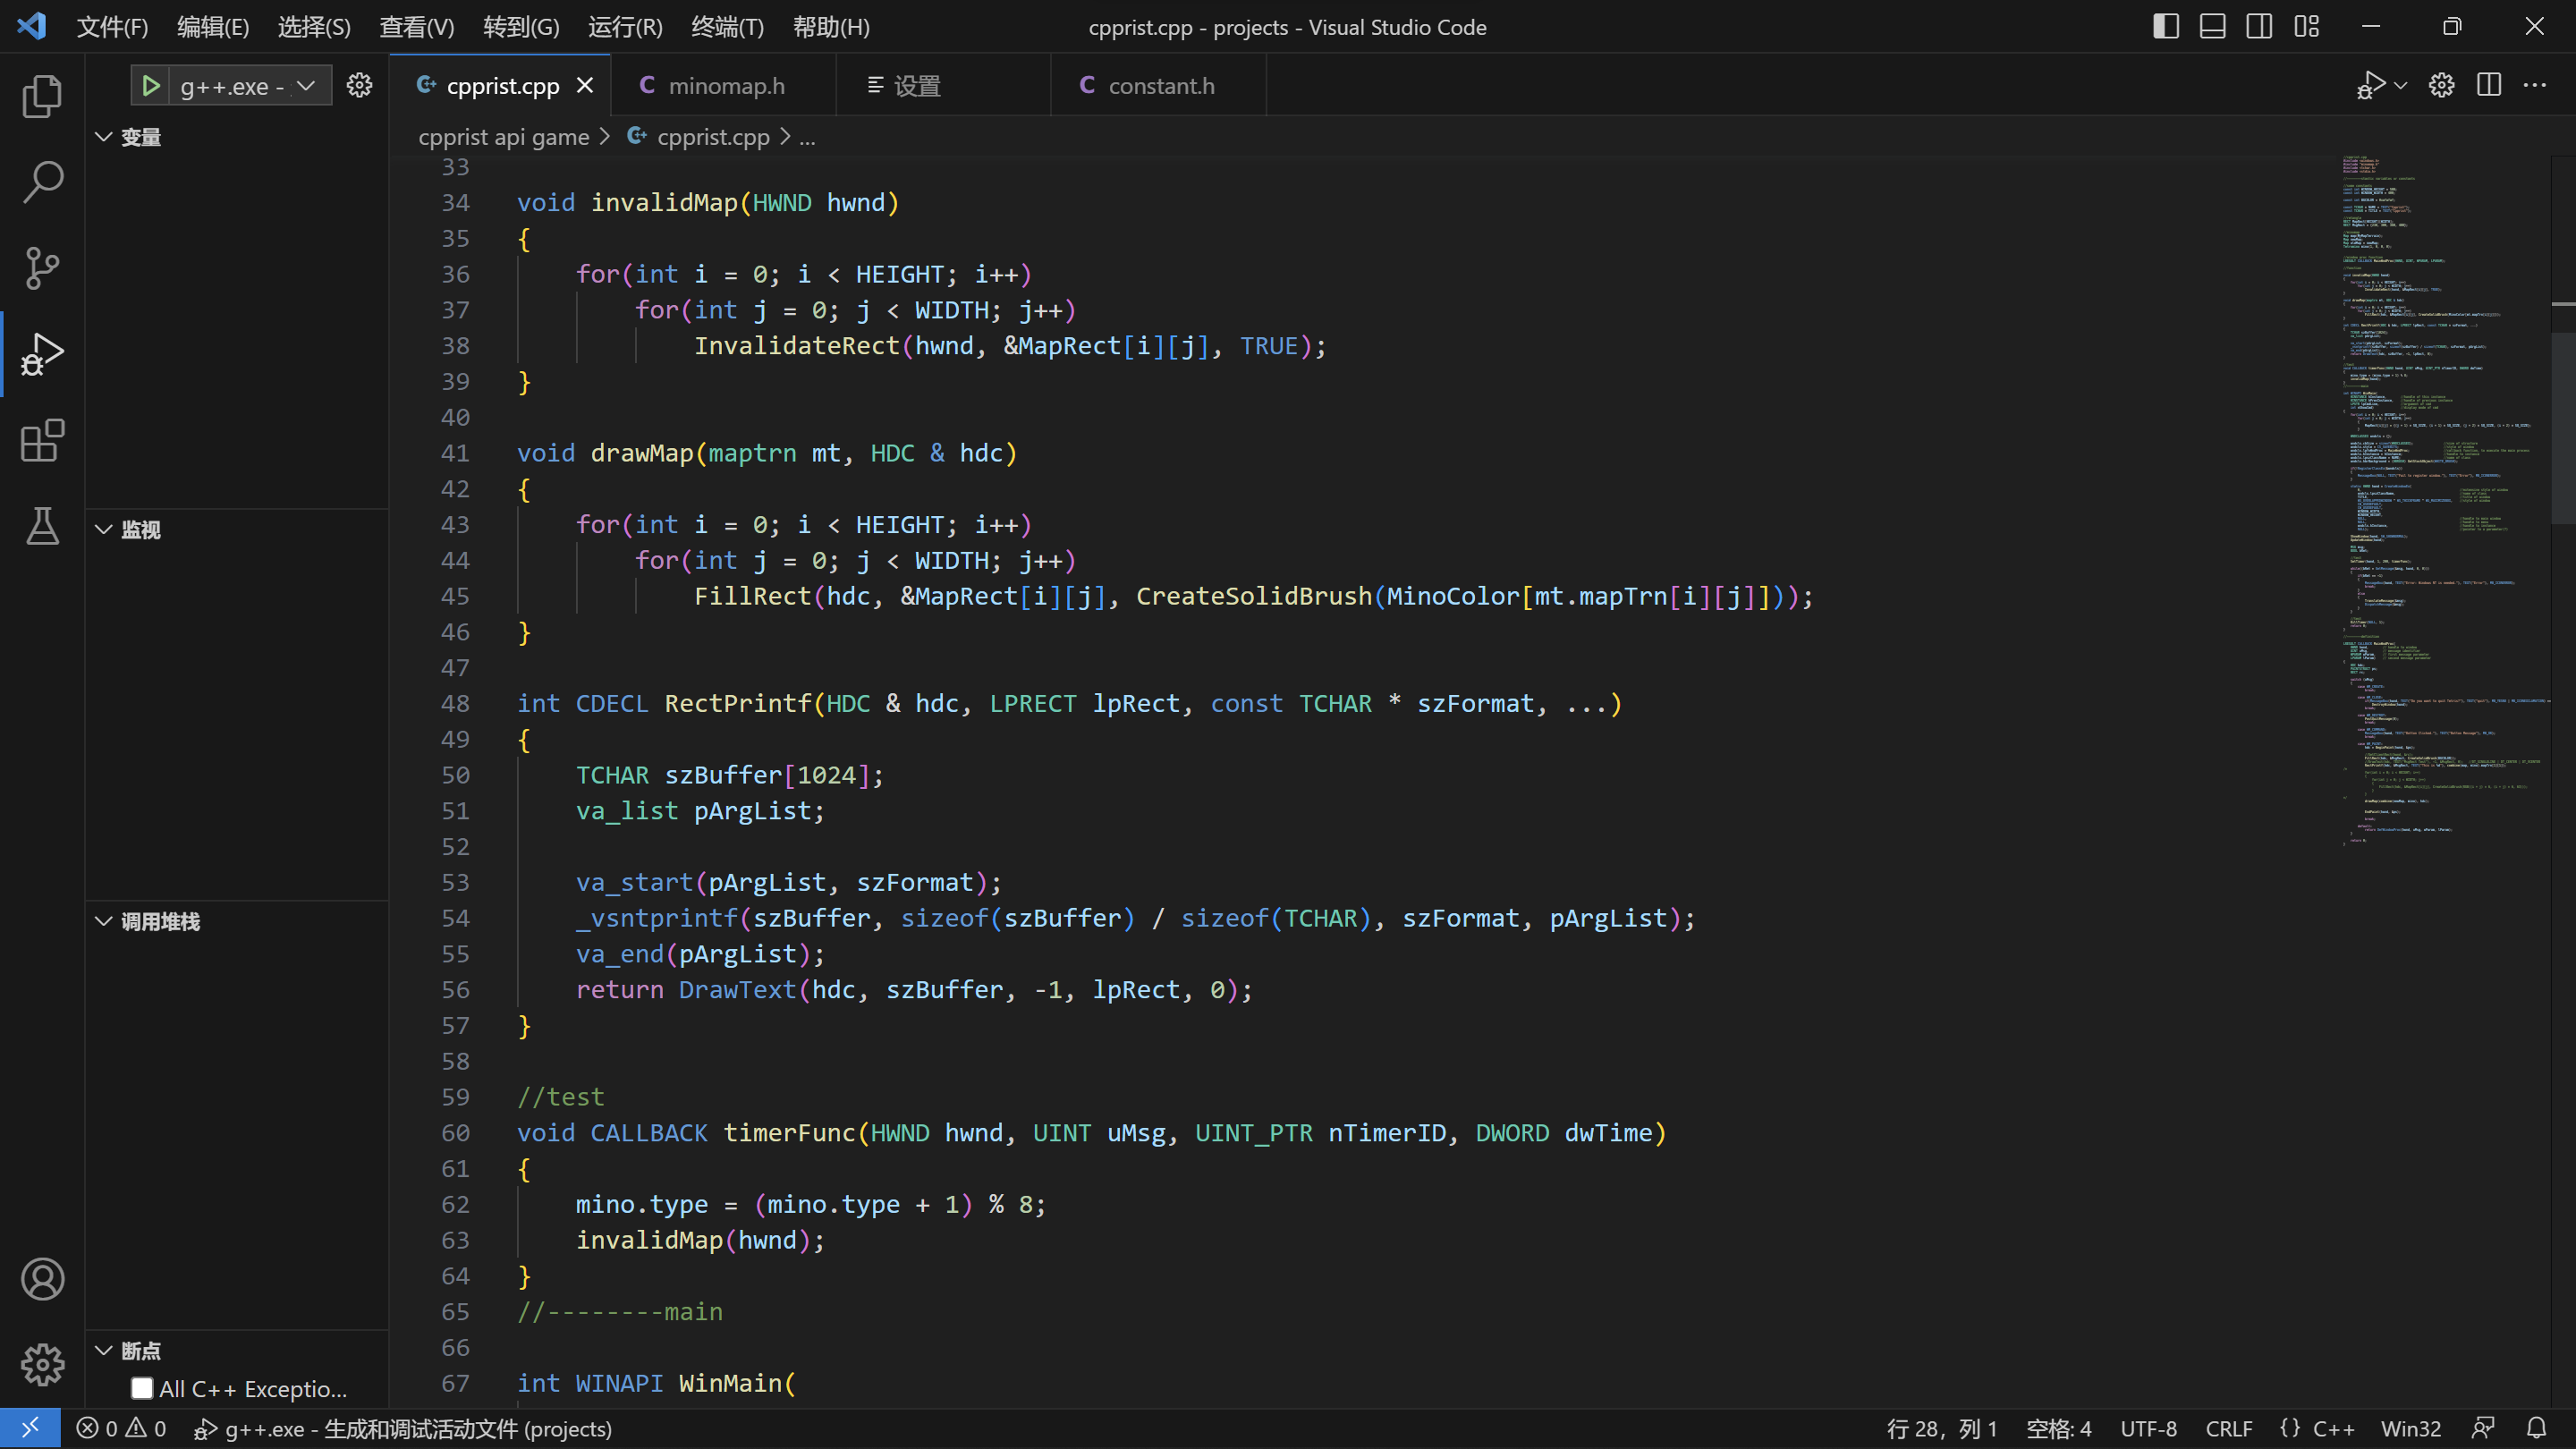This screenshot has width=2576, height=1449.
Task: Open VS Code logo application menu
Action: pyautogui.click(x=32, y=27)
